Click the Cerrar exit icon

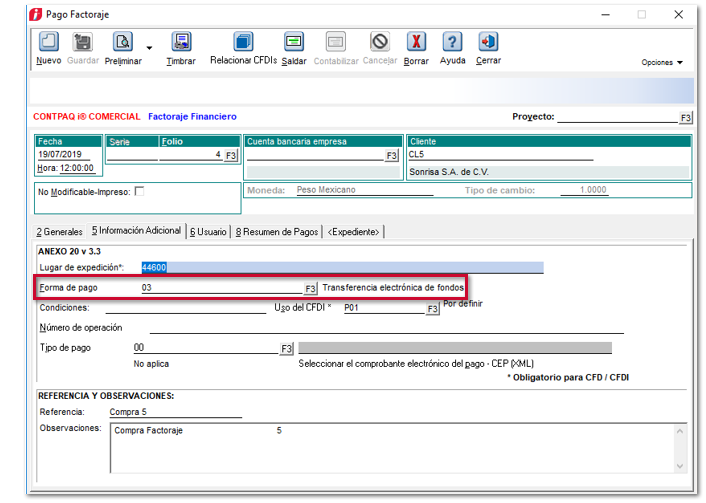pos(488,42)
